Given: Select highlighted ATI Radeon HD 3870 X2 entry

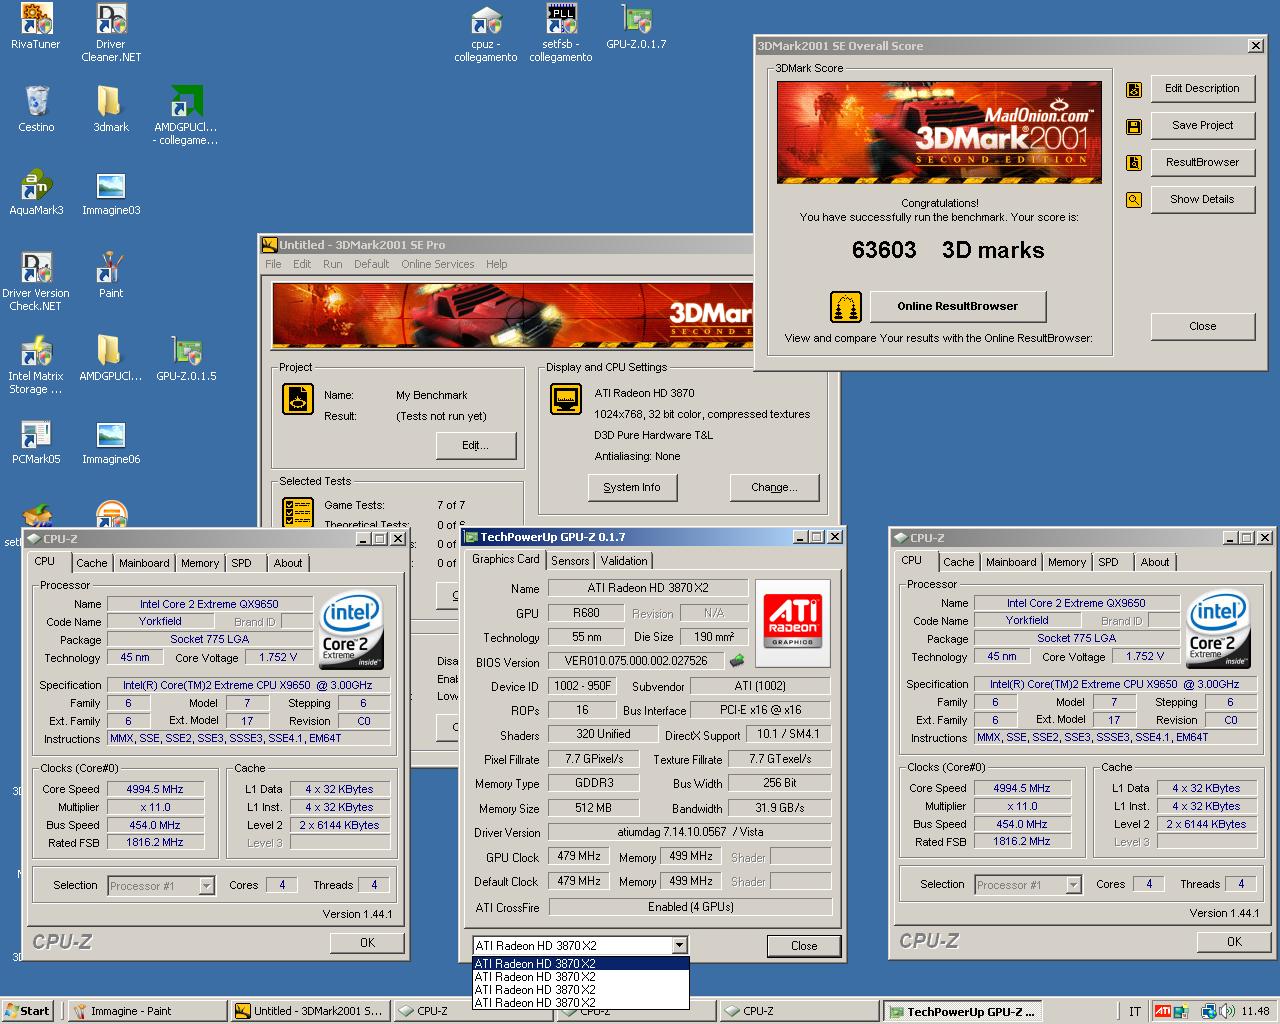Looking at the screenshot, I should 580,964.
